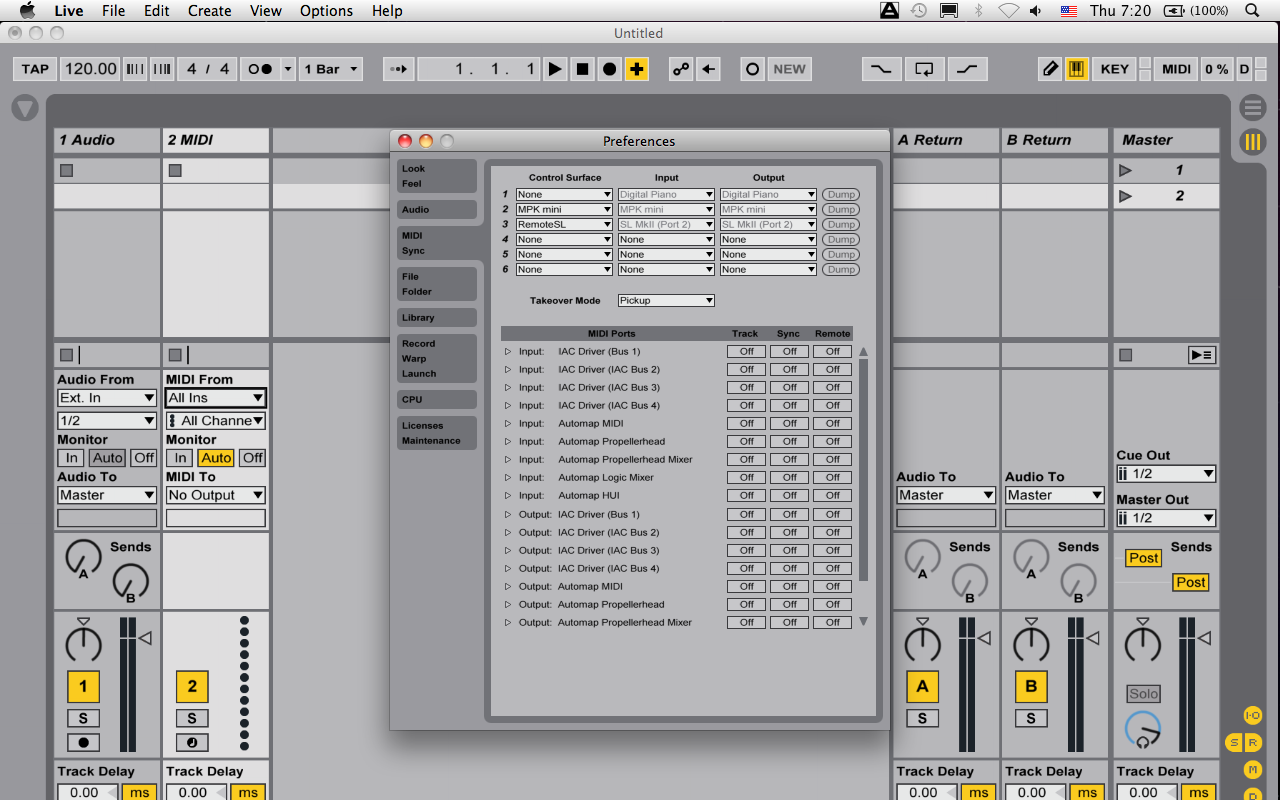Toggle the Returns section R button
1280x800 pixels.
(1252, 742)
